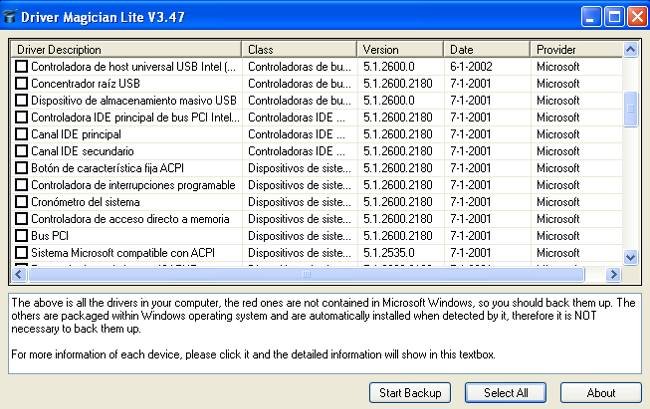Sort list by Class column header
Screen dimensions: 650x409
tap(299, 50)
